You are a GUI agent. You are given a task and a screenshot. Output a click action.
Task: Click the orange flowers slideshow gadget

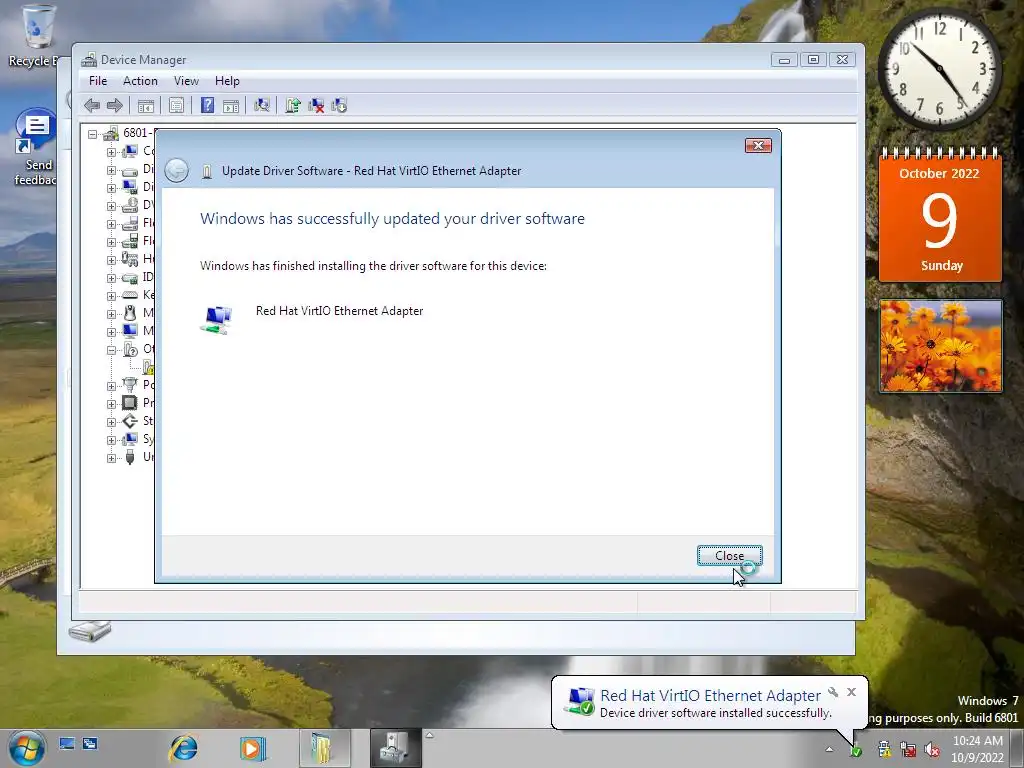coord(940,346)
